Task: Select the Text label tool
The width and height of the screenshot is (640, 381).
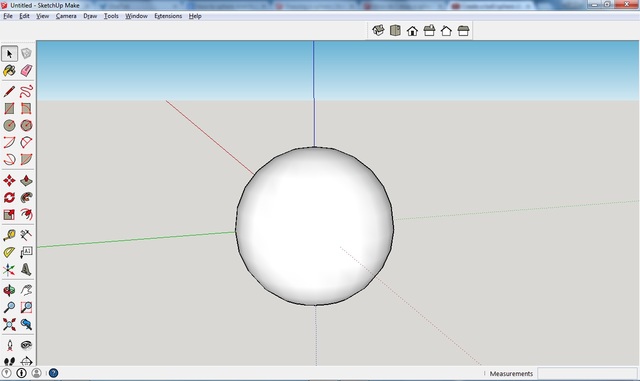Action: pos(26,252)
